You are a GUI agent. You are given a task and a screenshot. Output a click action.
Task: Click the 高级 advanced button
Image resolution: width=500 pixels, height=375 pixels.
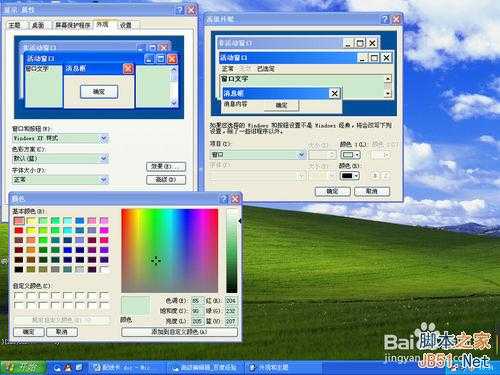pyautogui.click(x=166, y=180)
